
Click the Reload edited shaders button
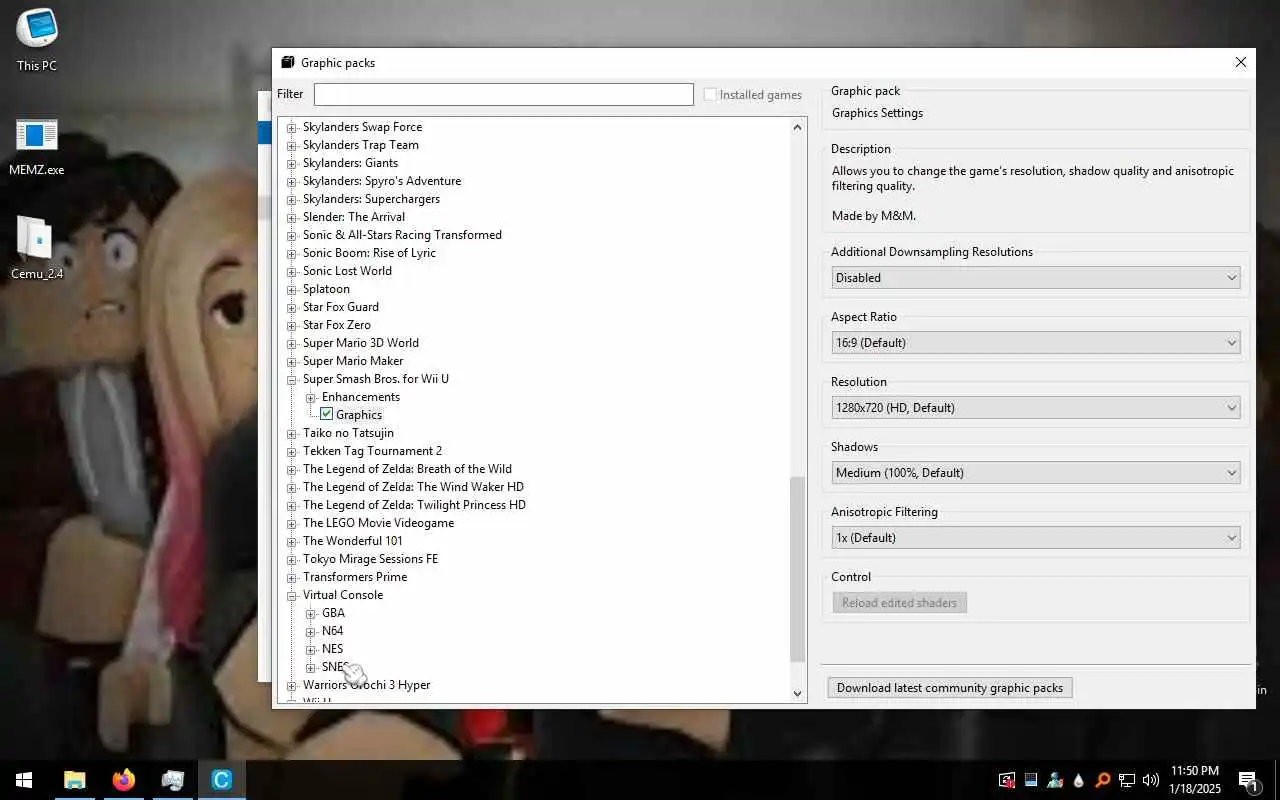click(x=899, y=603)
